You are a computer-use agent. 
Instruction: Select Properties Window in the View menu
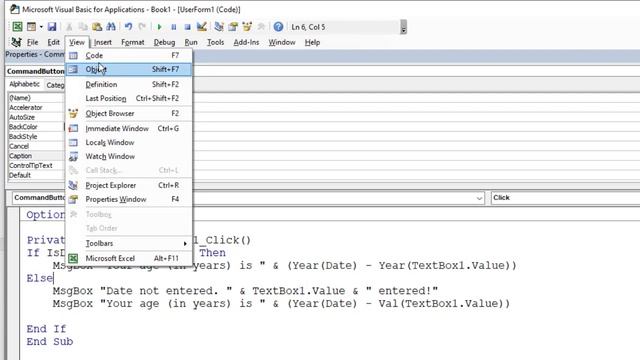129,199
